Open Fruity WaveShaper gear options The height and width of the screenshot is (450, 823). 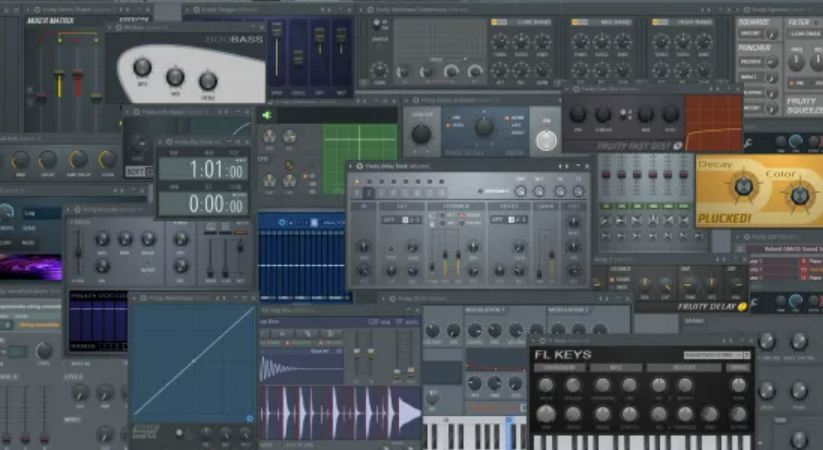point(143,298)
